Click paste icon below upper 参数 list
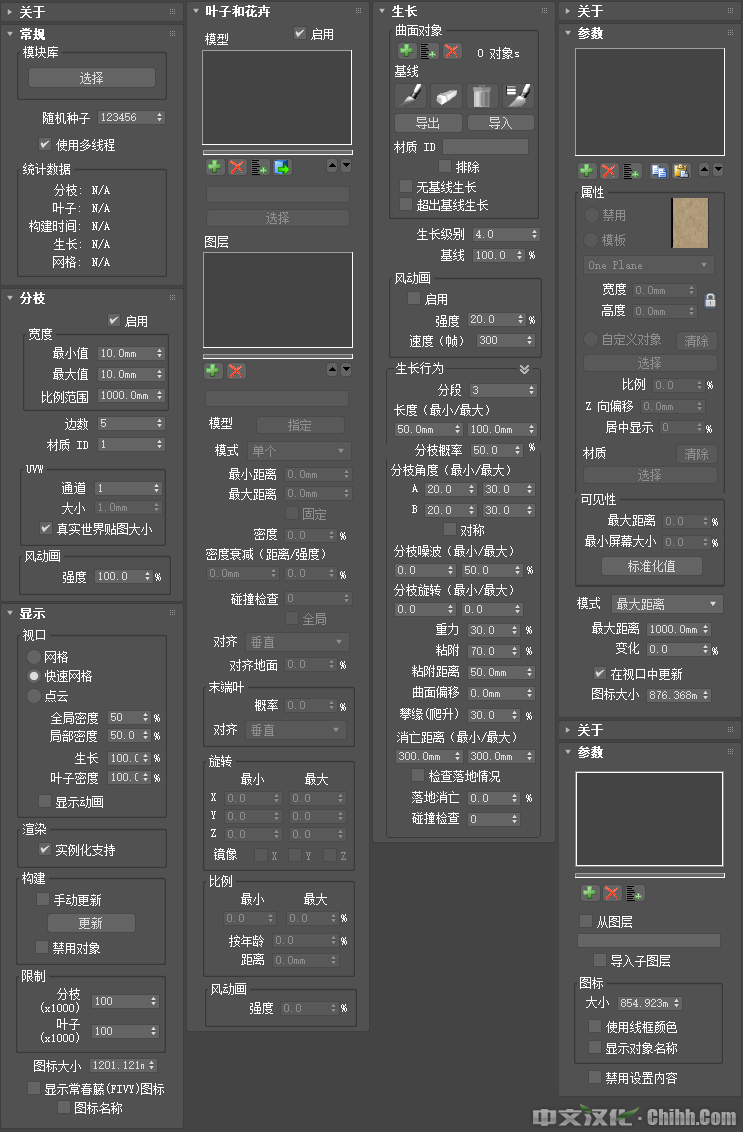 (681, 171)
